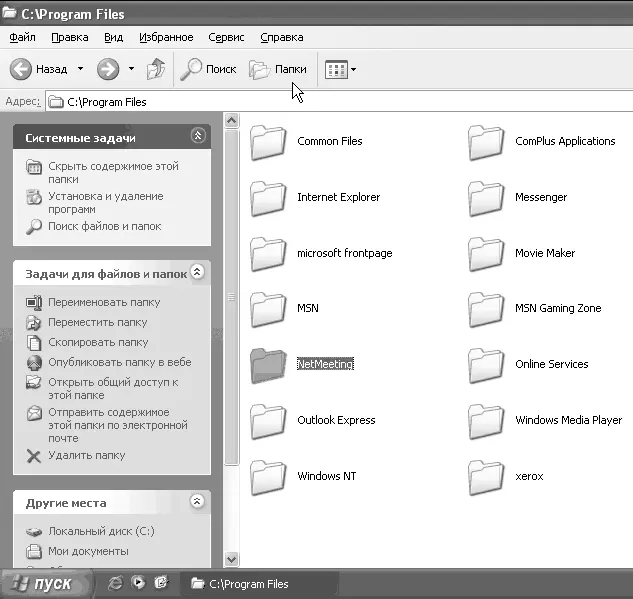Image resolution: width=633 pixels, height=599 pixels.
Task: Click the Outlook Express folder name
Action: click(336, 420)
